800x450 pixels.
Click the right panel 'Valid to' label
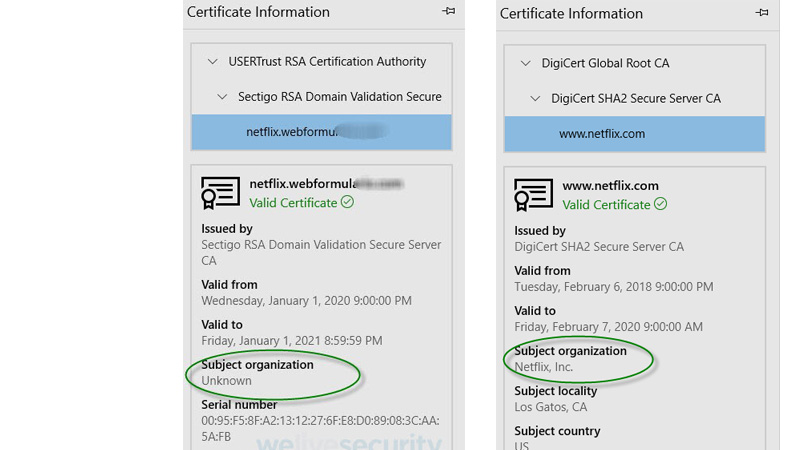pos(535,311)
